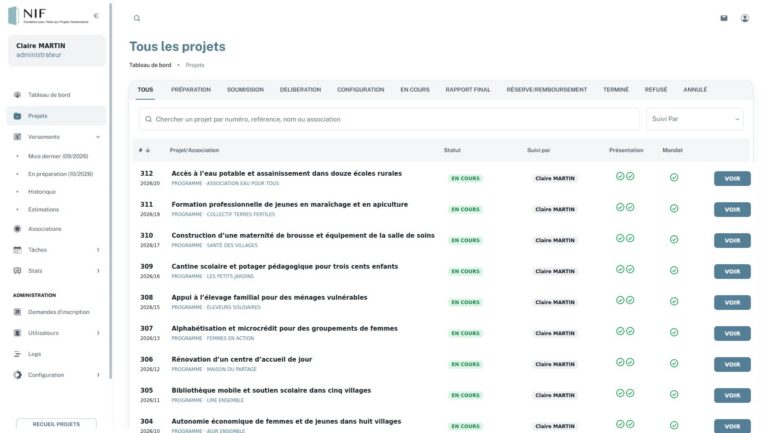
Task: Click the Associations icon in sidebar
Action: [17, 229]
